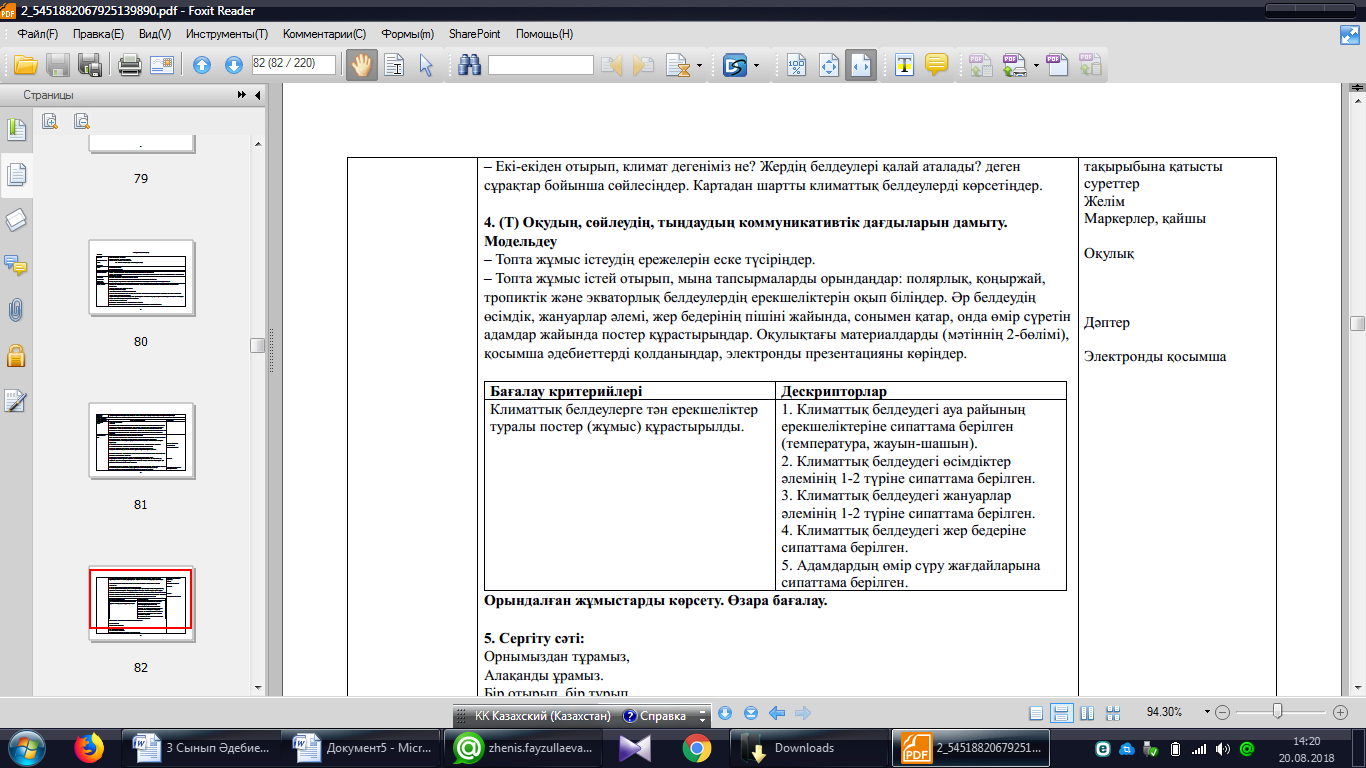The height and width of the screenshot is (768, 1366).
Task: Open the Attachments paperclip panel
Action: click(16, 310)
